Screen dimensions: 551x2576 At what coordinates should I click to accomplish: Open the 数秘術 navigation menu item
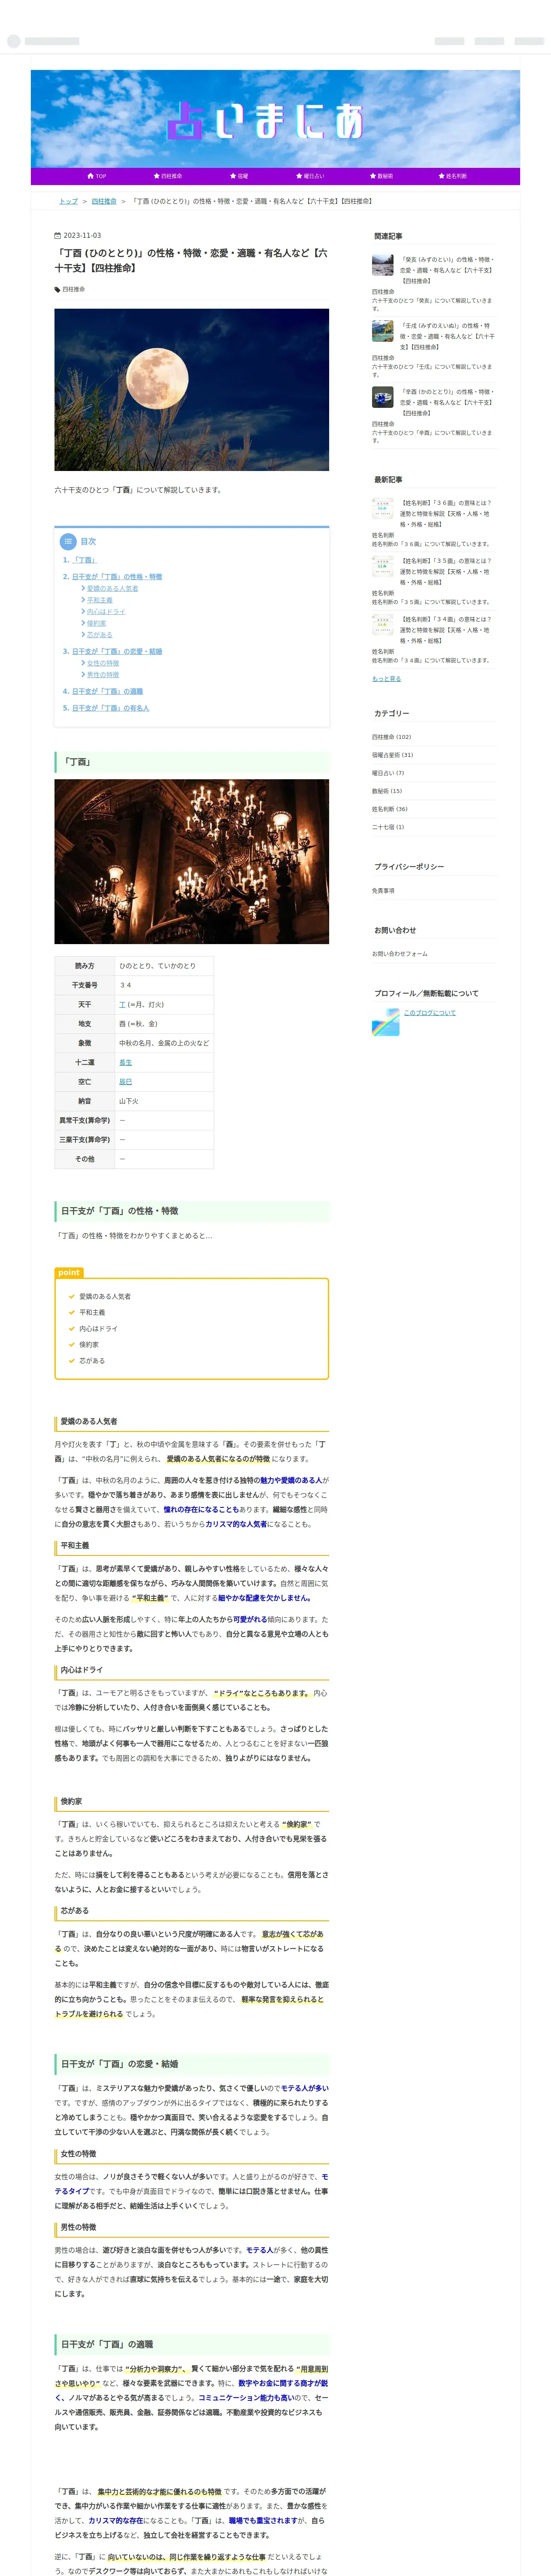click(x=381, y=176)
